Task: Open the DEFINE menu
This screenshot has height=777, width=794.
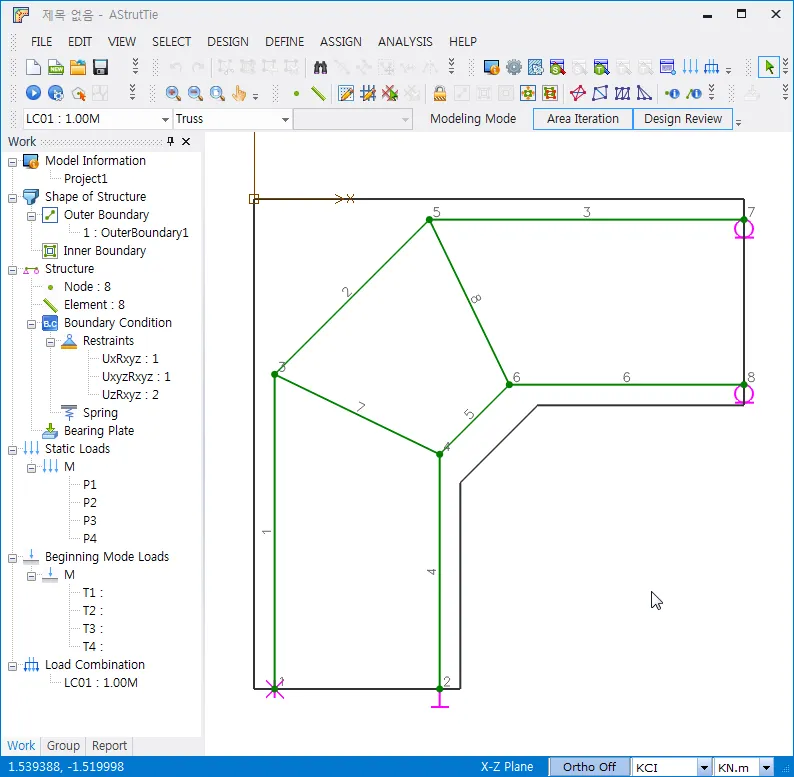Action: click(x=285, y=42)
